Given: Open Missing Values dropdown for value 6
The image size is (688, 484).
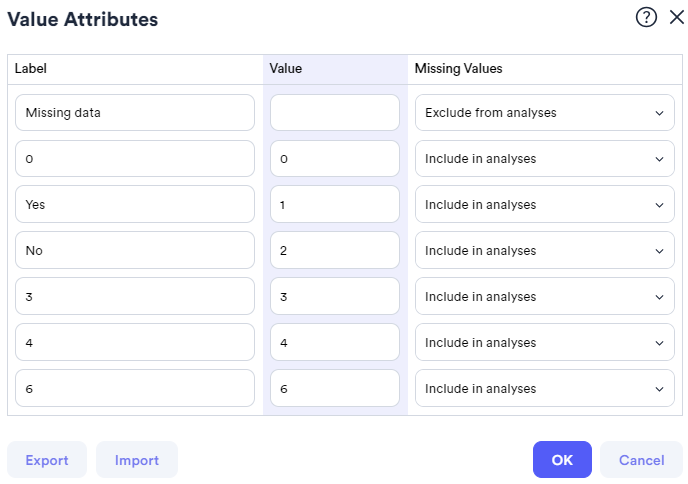Looking at the screenshot, I should [x=544, y=389].
